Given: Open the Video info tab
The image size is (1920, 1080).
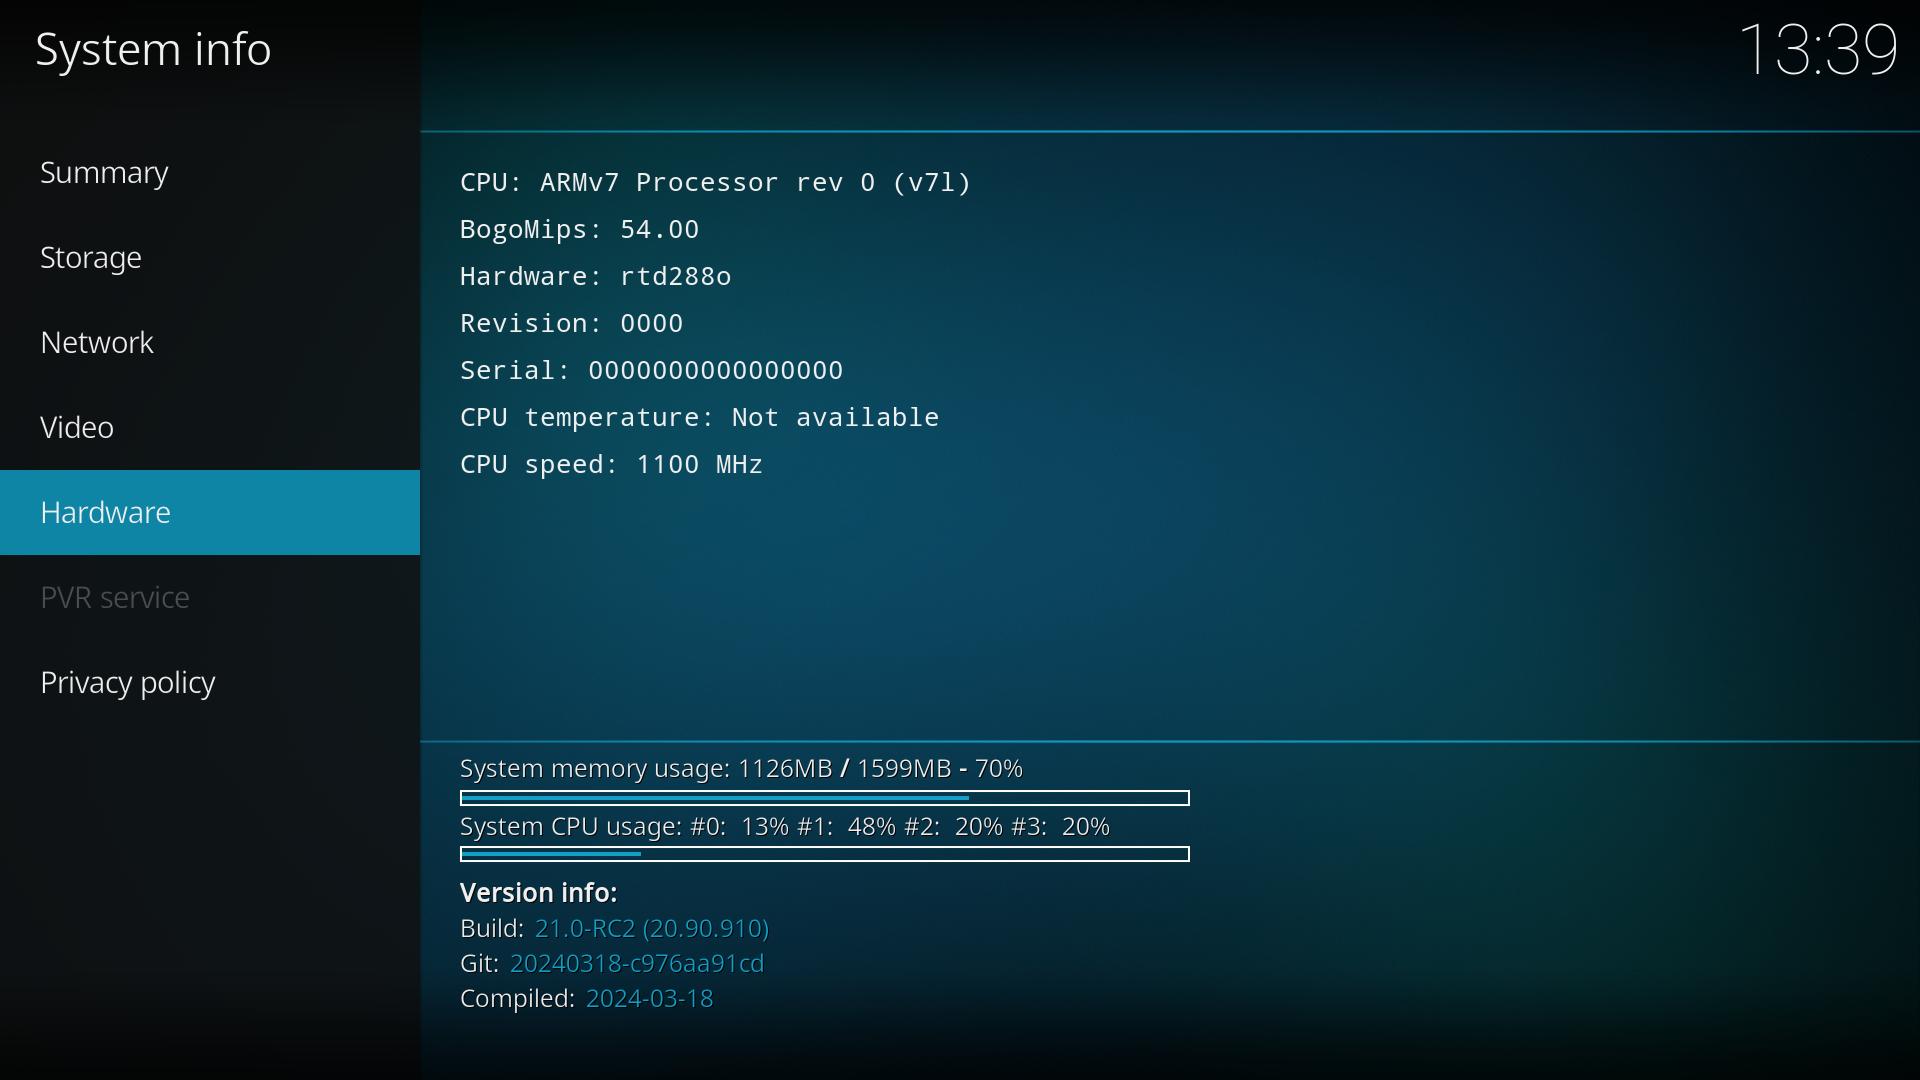Looking at the screenshot, I should click(77, 428).
